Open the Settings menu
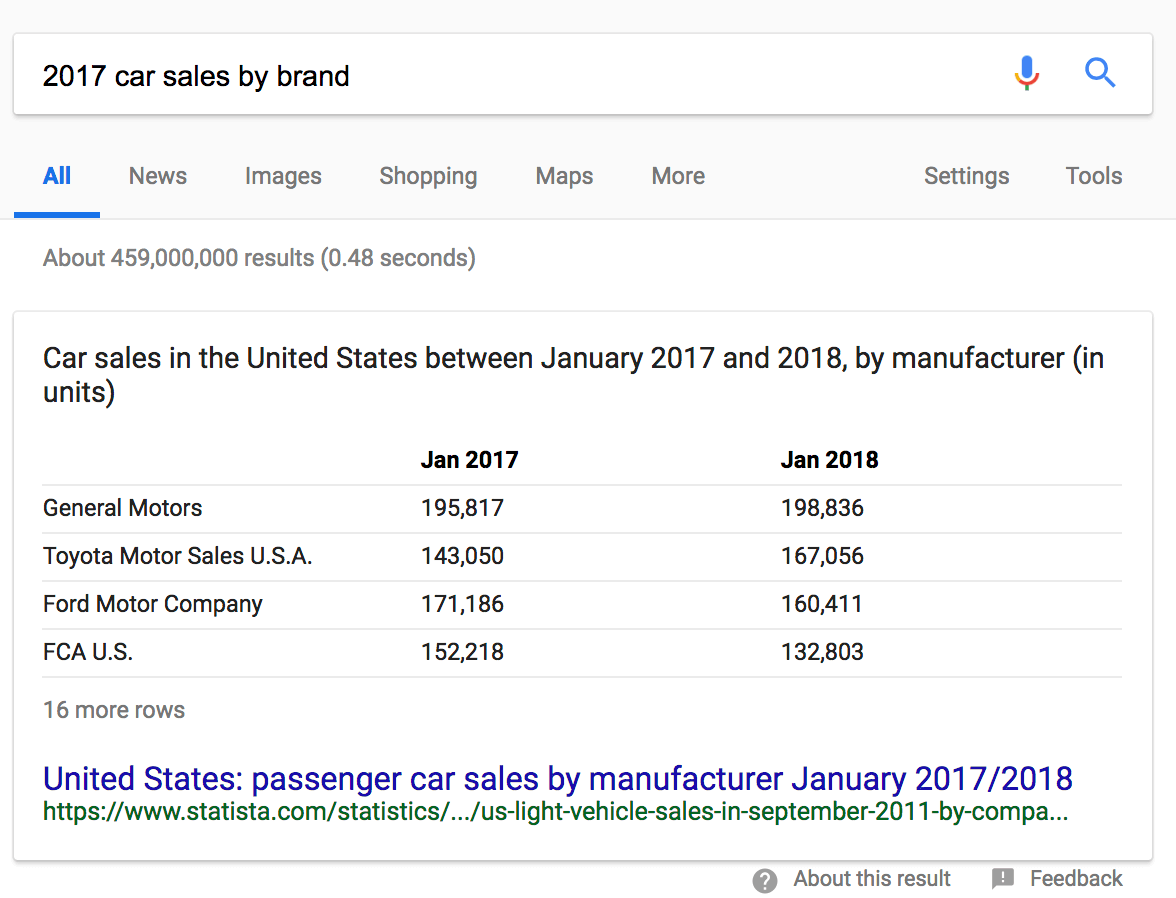The height and width of the screenshot is (898, 1176). pyautogui.click(x=966, y=176)
